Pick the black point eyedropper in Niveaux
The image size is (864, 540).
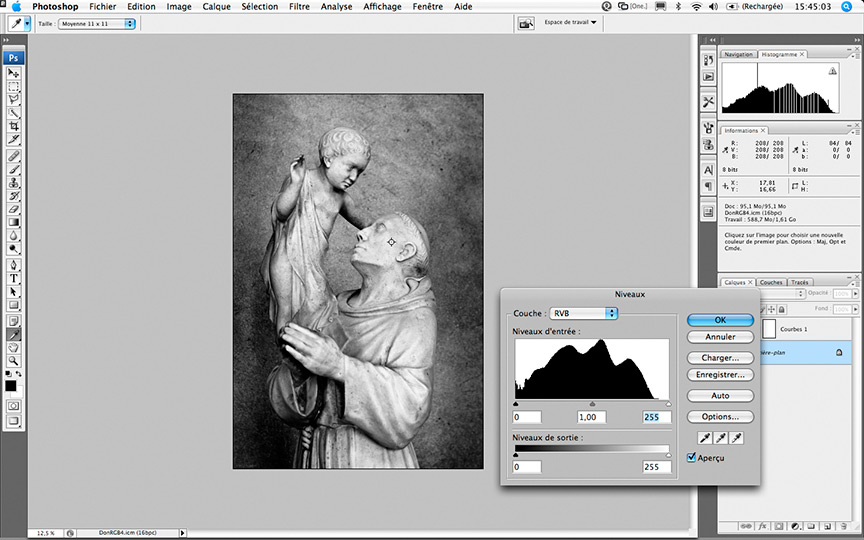pos(705,438)
